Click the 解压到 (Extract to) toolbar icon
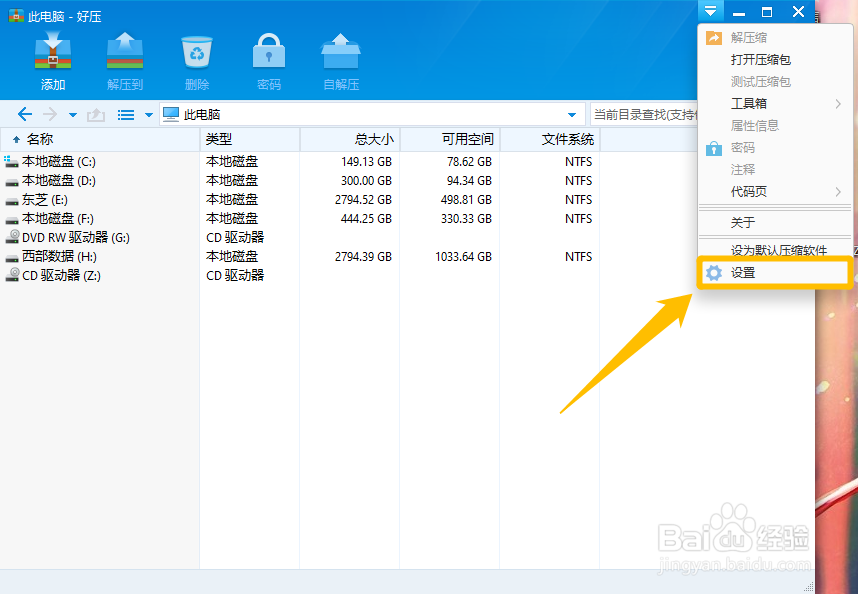The height and width of the screenshot is (594, 858). (x=125, y=51)
